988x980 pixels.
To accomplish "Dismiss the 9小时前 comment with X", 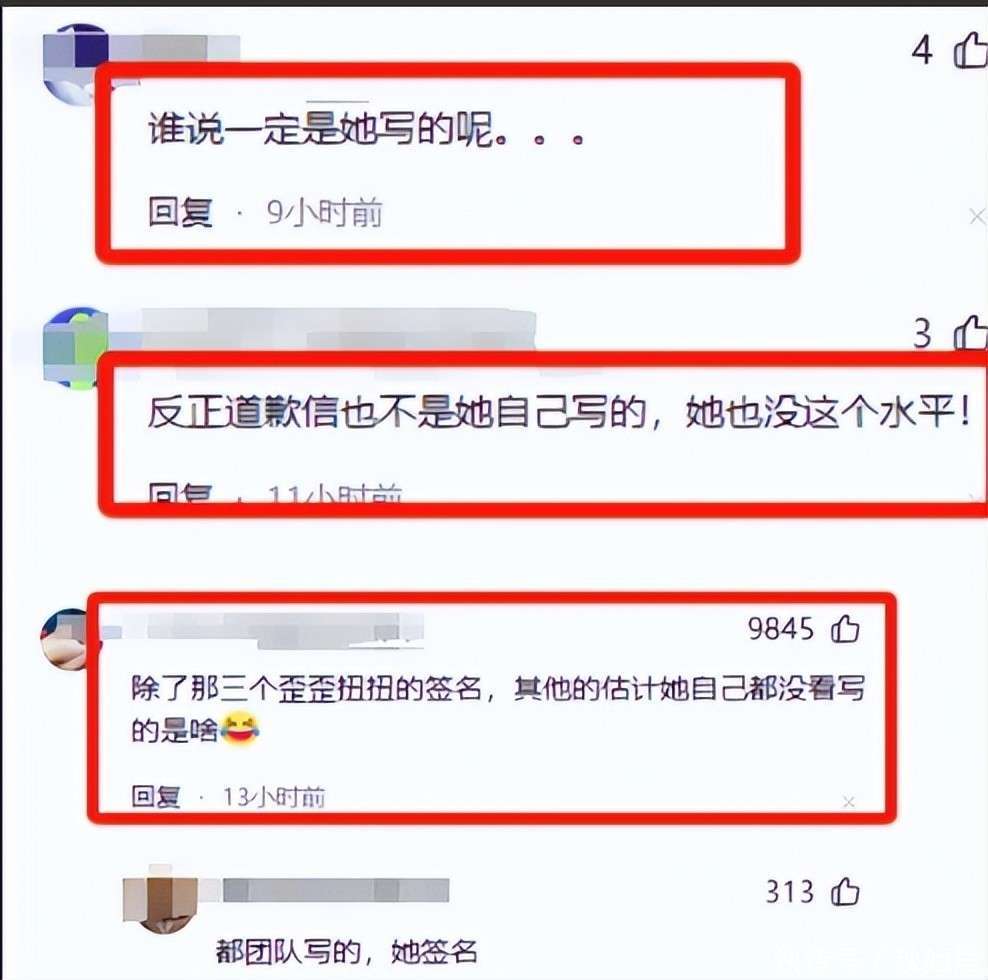I will pos(977,217).
